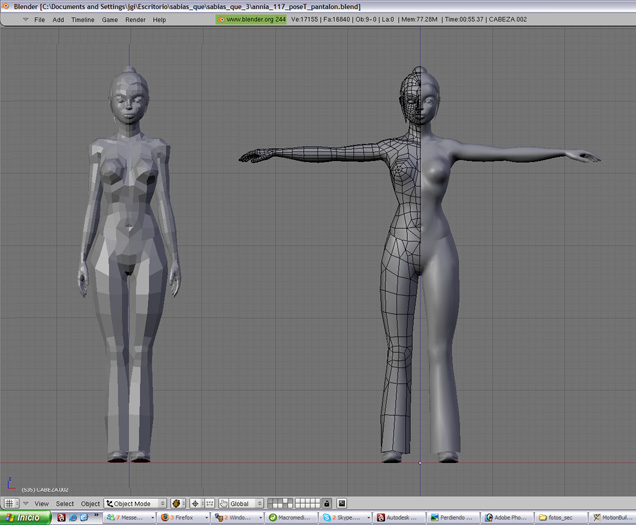Open Adobe Photoshop from the taskbar
Screen dimensions: 636x525
pyautogui.click(x=506, y=518)
